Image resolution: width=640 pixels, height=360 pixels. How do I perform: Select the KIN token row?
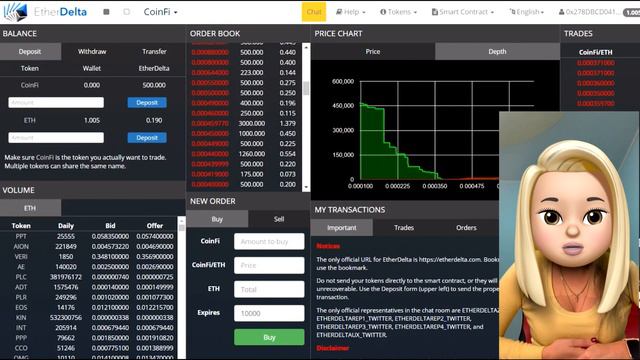[x=89, y=318]
